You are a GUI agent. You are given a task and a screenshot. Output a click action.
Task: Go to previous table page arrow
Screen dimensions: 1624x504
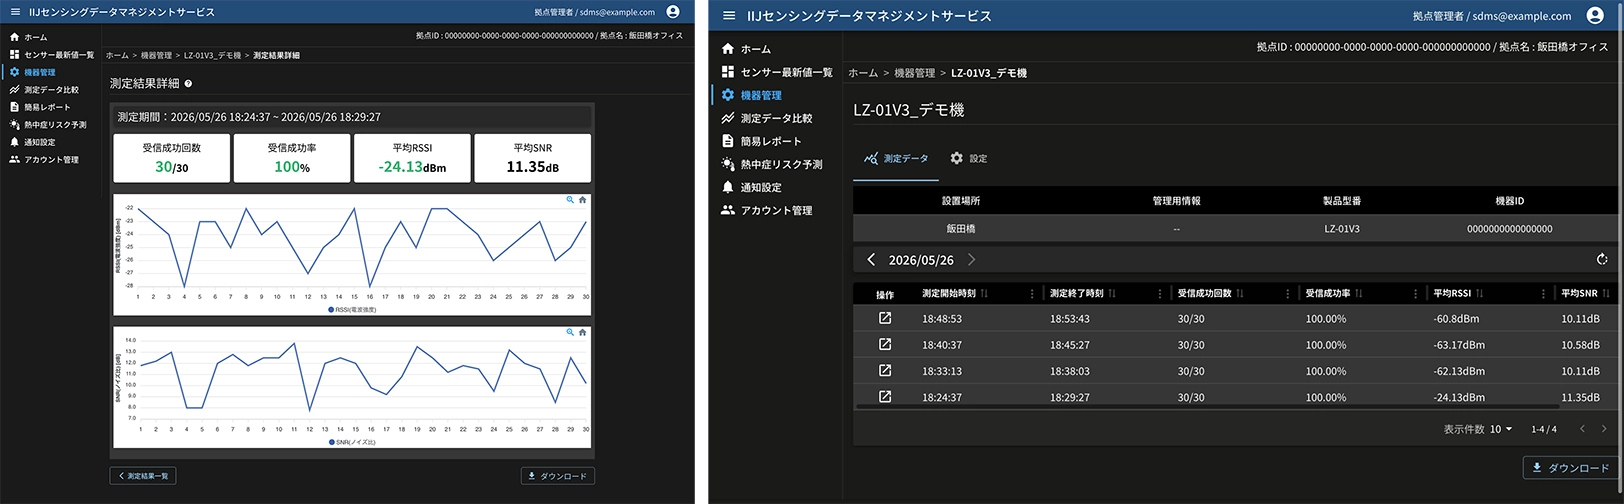1582,429
